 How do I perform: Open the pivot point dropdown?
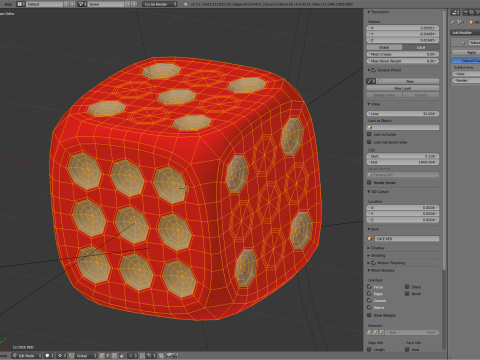[62, 356]
